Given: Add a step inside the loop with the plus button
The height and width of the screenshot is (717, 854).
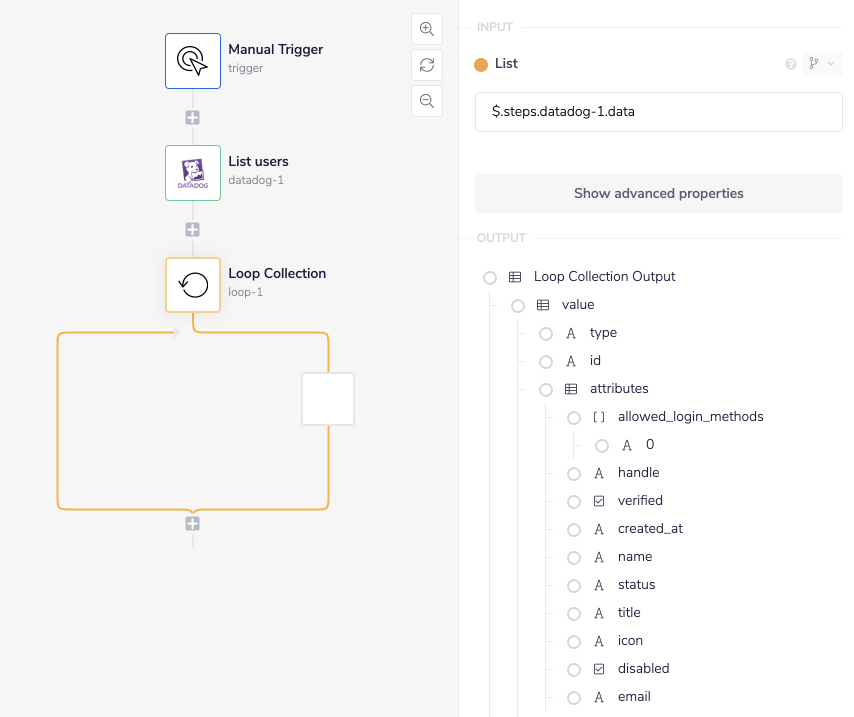Looking at the screenshot, I should point(192,523).
